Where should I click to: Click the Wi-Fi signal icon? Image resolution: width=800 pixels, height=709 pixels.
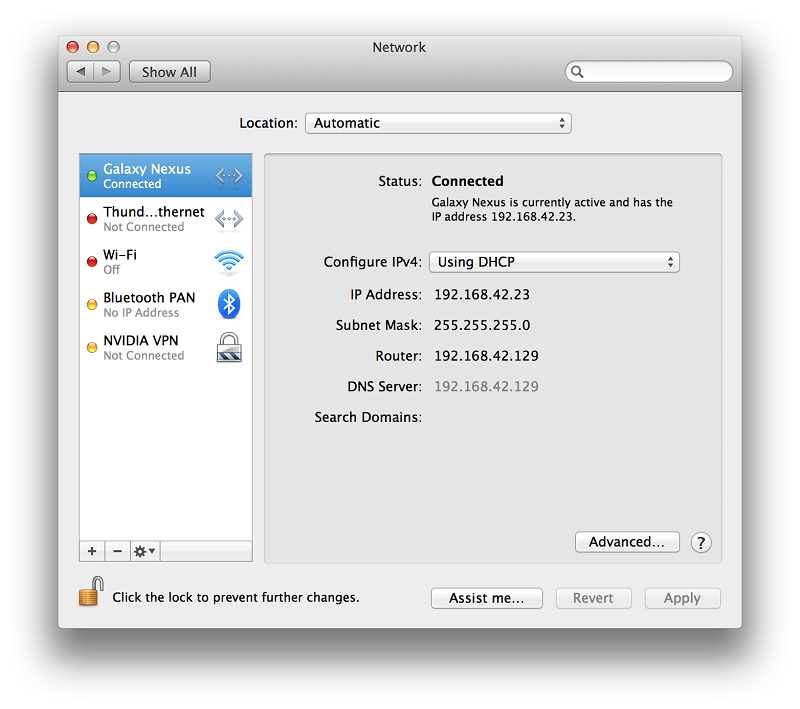(x=229, y=261)
